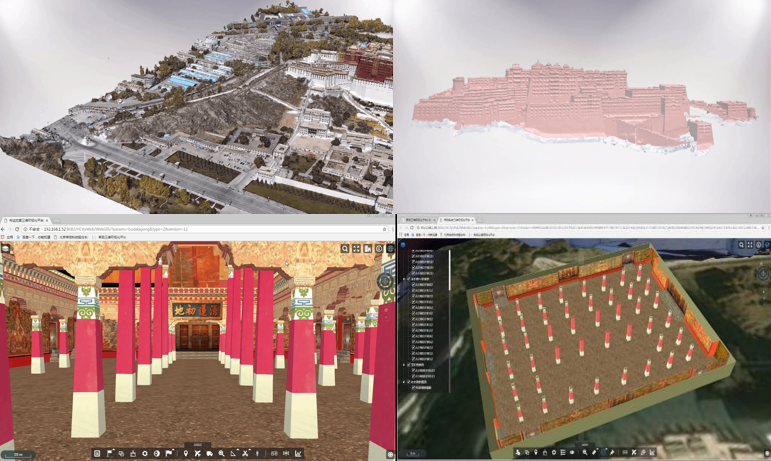Reload the page in the left browser

(x=17, y=229)
